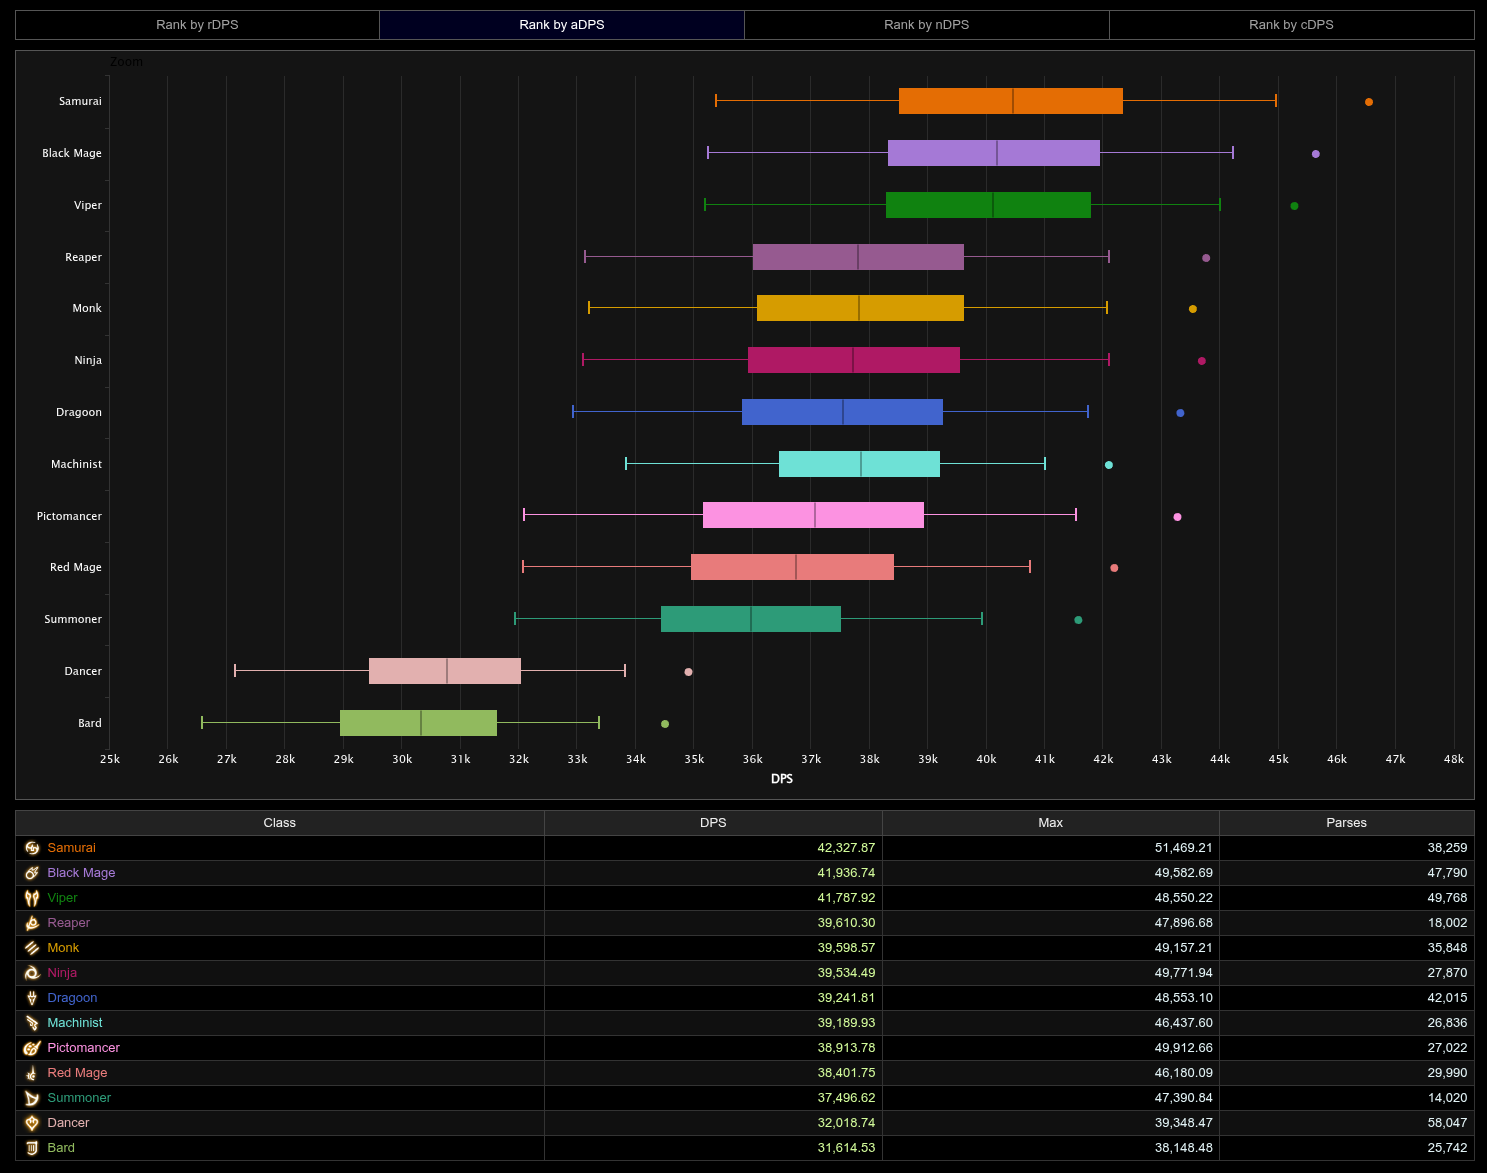Image resolution: width=1487 pixels, height=1173 pixels.
Task: Open the Pictomancer class link
Action: pos(83,1048)
